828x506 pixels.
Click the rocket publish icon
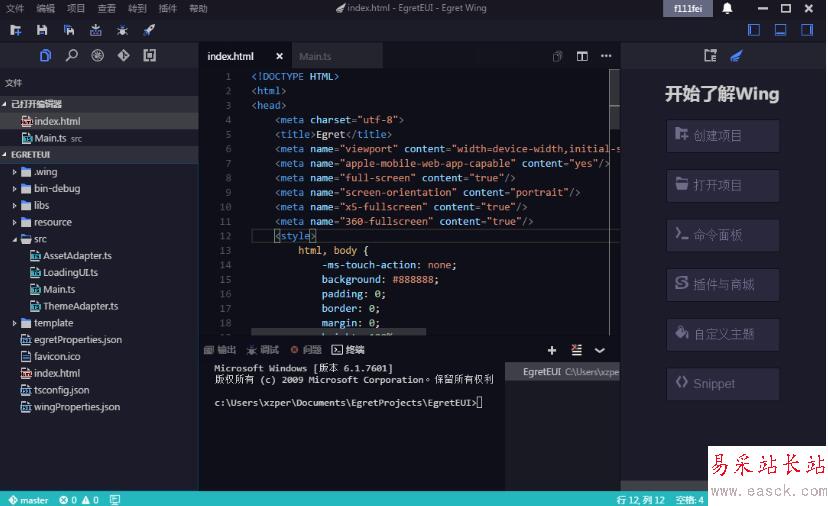[149, 30]
